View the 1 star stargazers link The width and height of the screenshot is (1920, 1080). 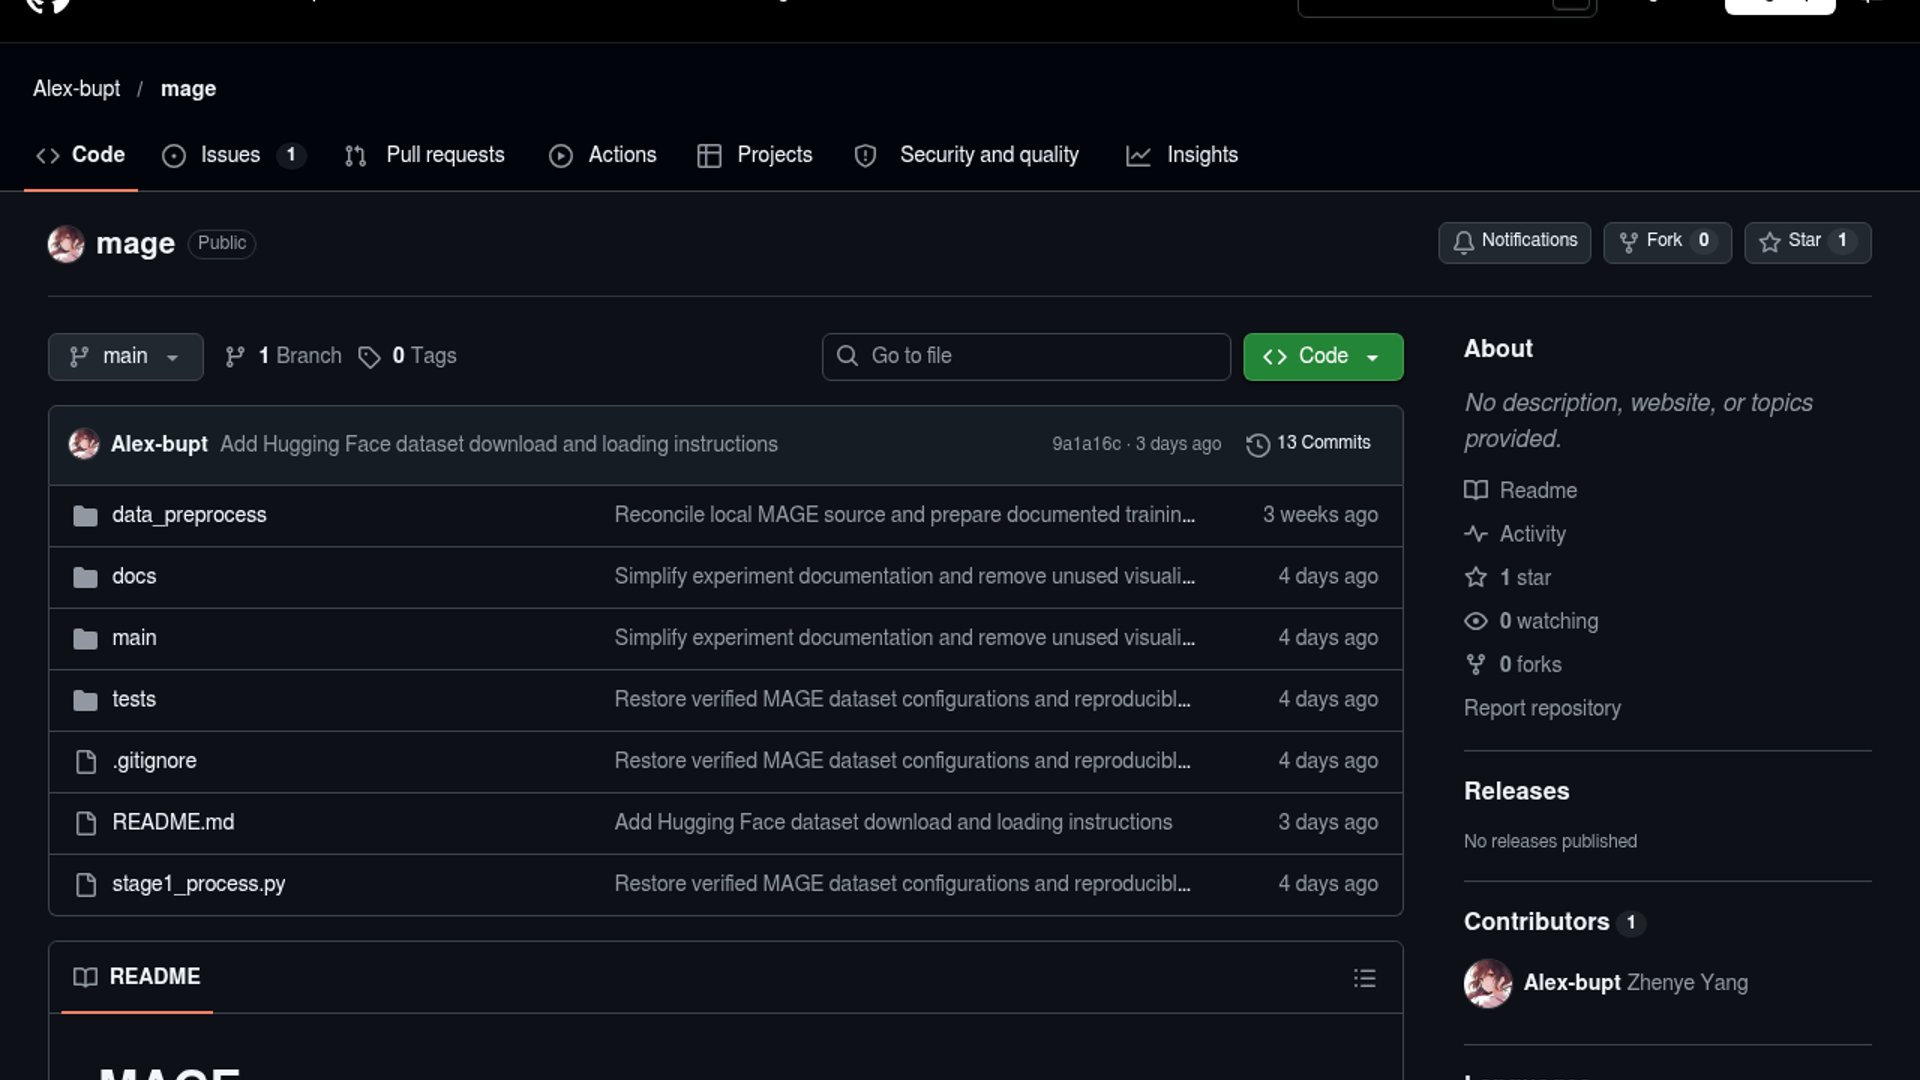tap(1508, 578)
